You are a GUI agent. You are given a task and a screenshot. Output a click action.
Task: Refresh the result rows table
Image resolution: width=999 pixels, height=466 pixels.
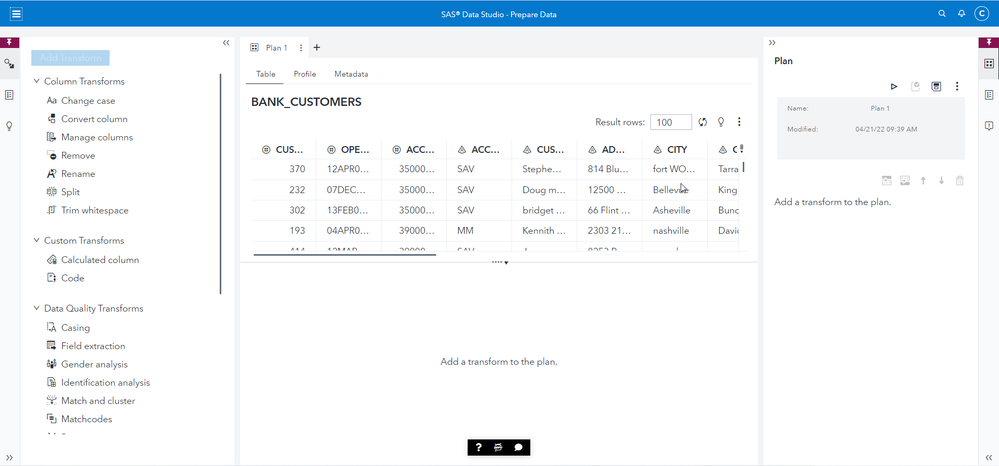(x=703, y=122)
